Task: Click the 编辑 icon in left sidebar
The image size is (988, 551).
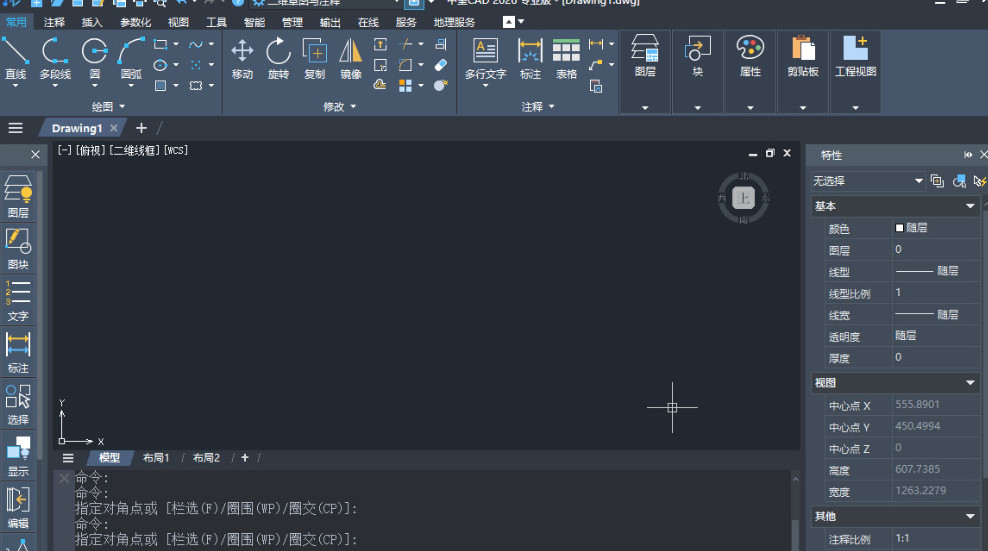Action: pos(18,507)
